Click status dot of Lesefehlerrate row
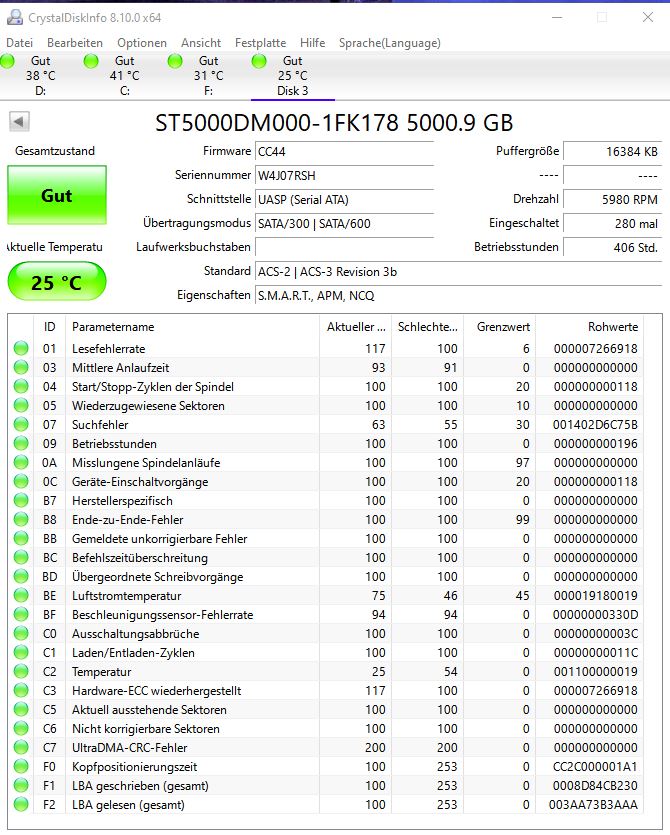The height and width of the screenshot is (835, 670). 21,348
